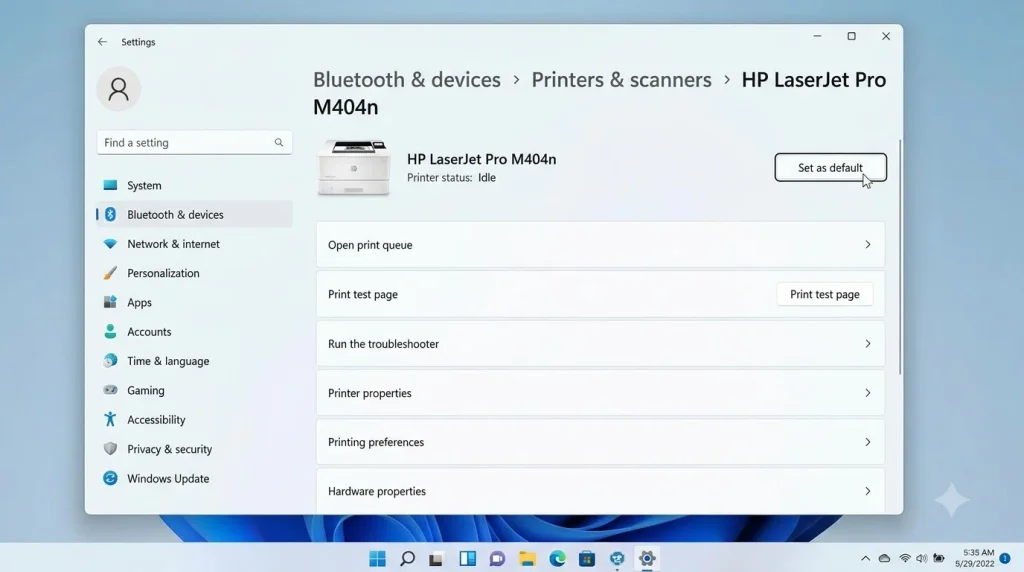This screenshot has width=1024, height=572.
Task: Open Chat from the taskbar
Action: tap(497, 559)
